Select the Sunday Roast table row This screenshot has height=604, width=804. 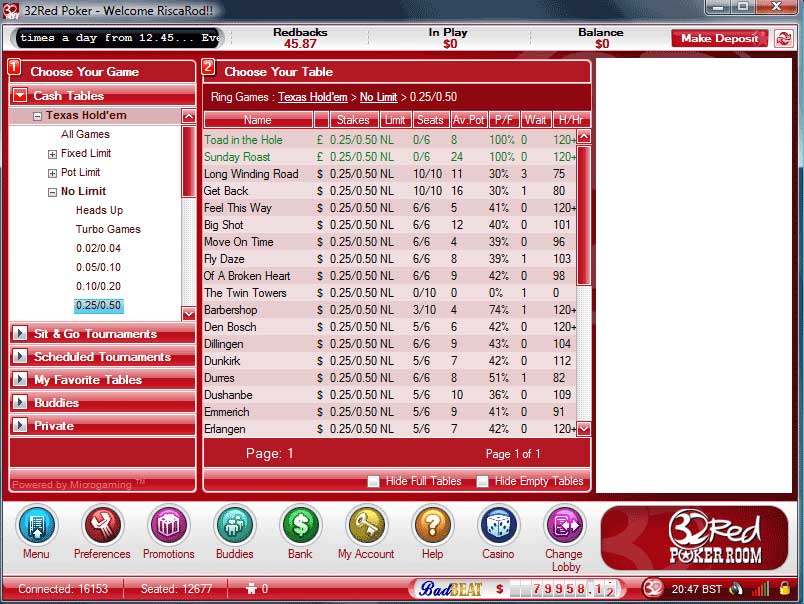tap(390, 156)
